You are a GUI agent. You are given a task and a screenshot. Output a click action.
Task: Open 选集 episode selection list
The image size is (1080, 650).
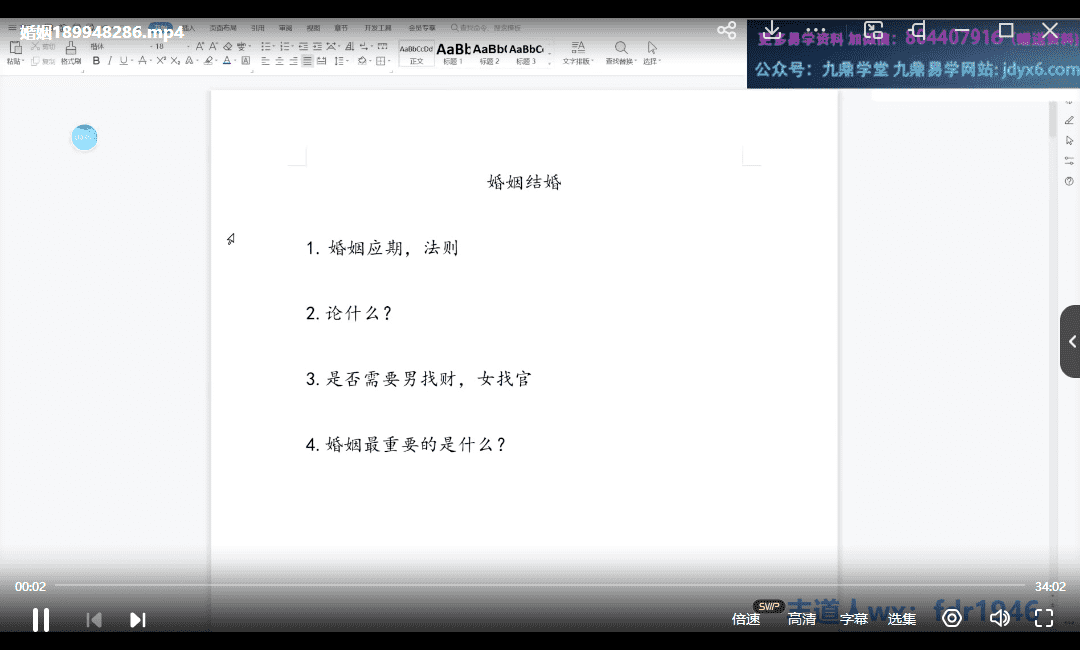coord(902,619)
